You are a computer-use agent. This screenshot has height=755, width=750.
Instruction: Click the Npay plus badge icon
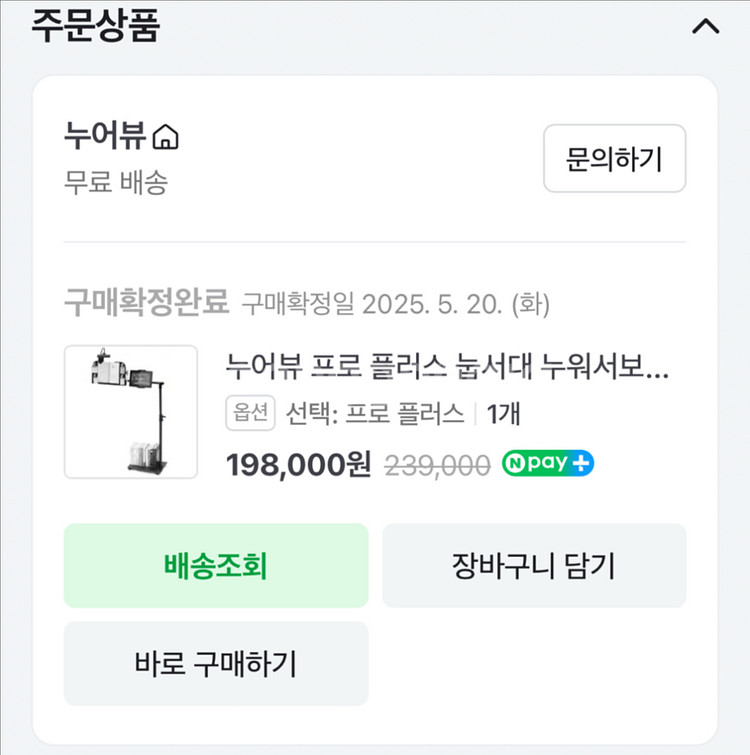point(582,464)
